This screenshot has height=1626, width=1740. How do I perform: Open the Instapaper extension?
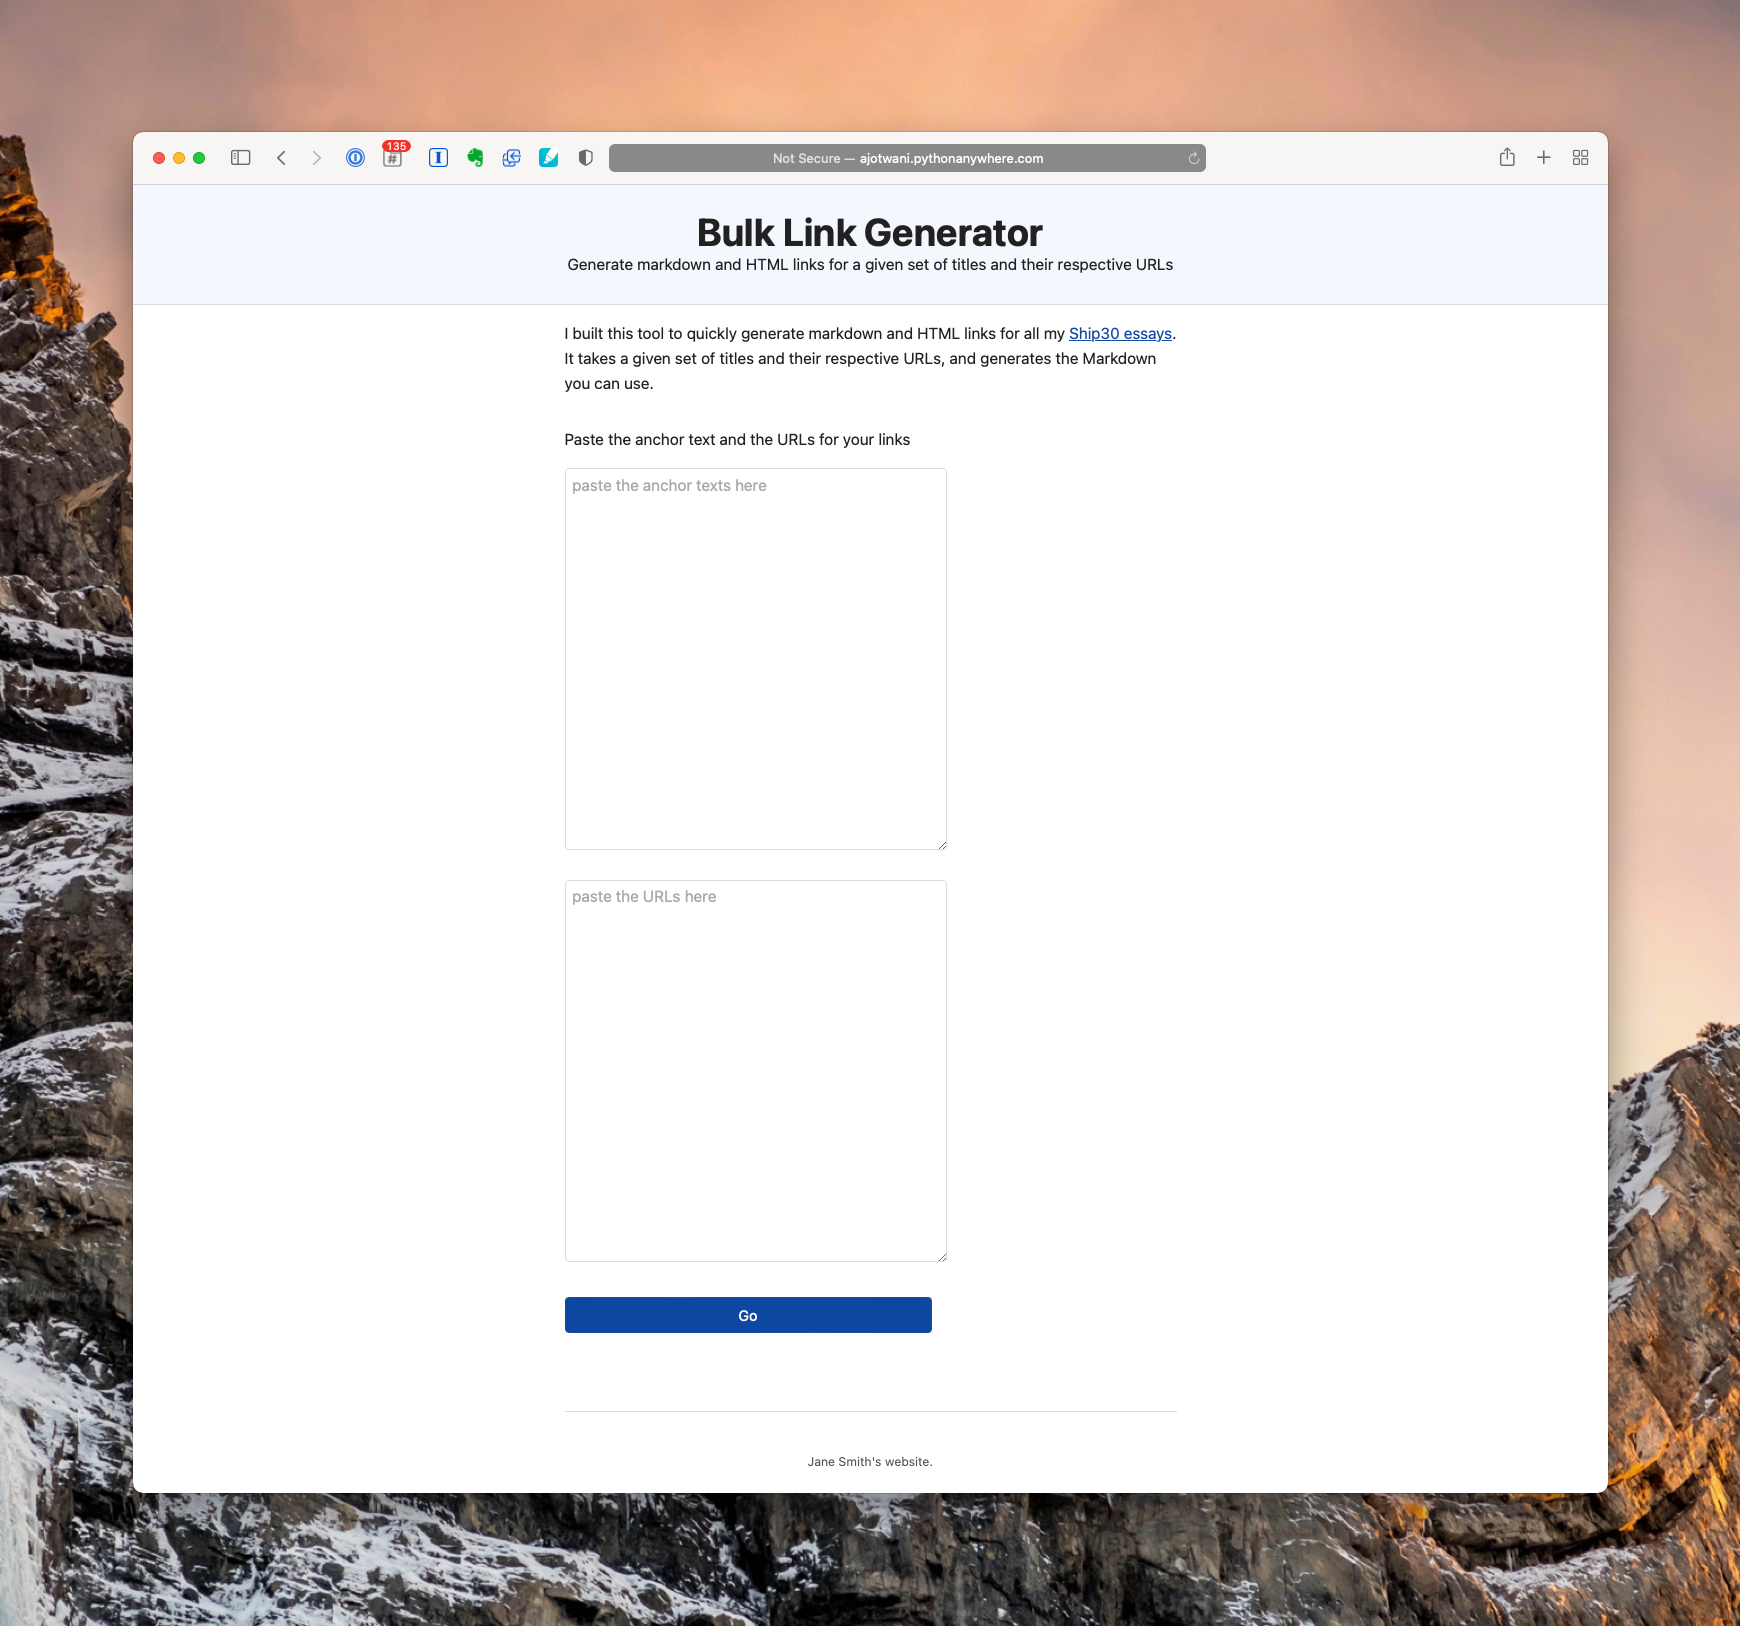438,158
